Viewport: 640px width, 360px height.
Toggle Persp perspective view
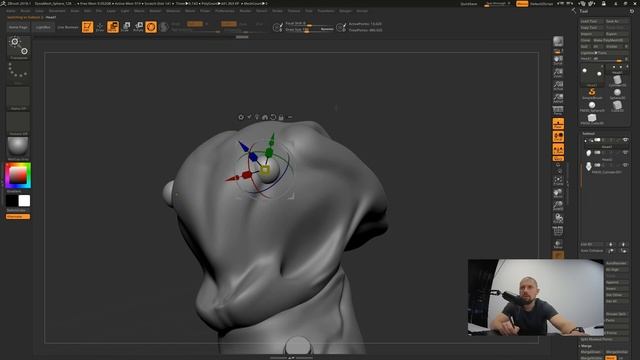[x=558, y=111]
